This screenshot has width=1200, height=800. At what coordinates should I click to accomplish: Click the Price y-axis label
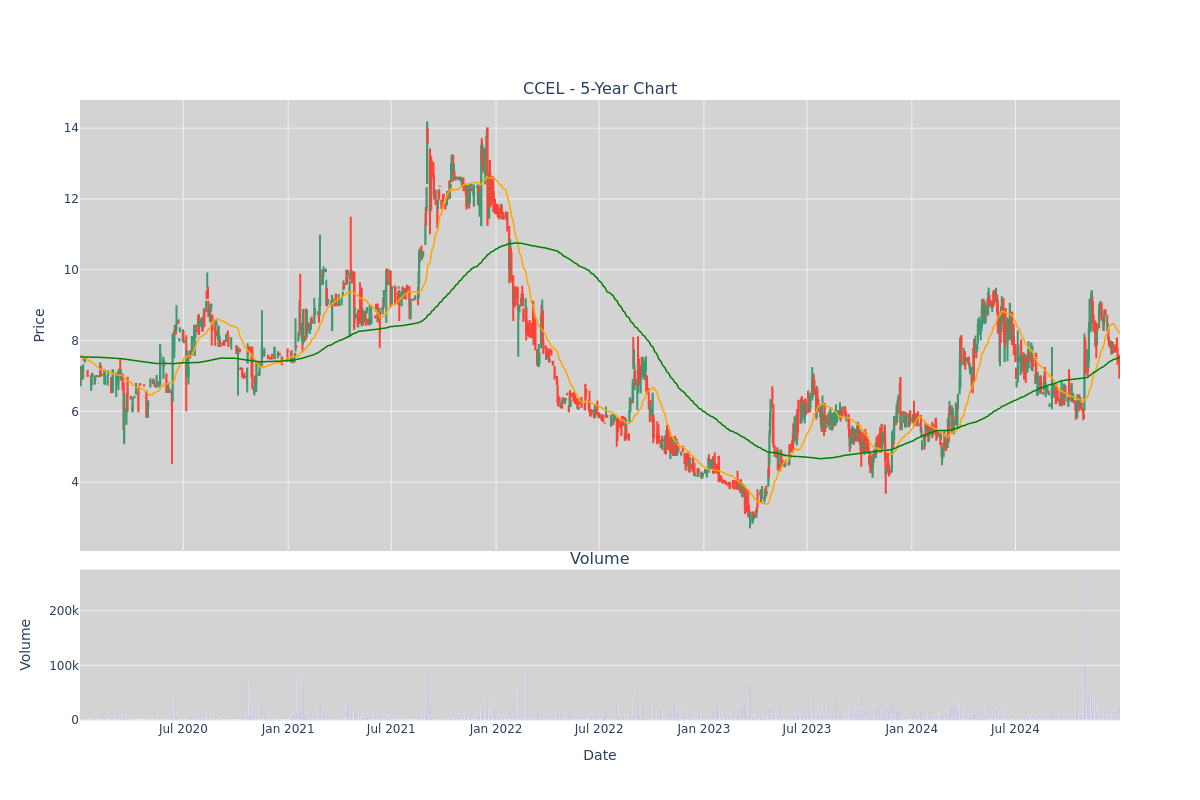coord(40,325)
